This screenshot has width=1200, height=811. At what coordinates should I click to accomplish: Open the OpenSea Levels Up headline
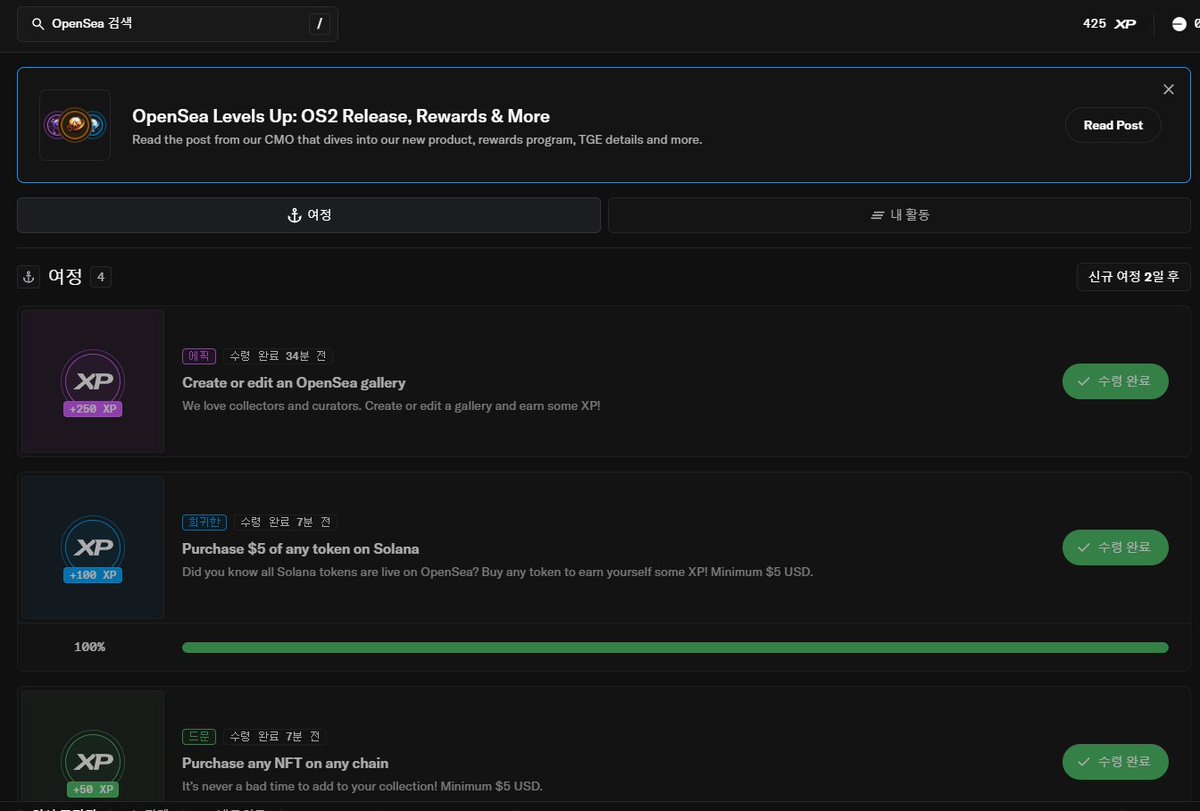coord(341,116)
